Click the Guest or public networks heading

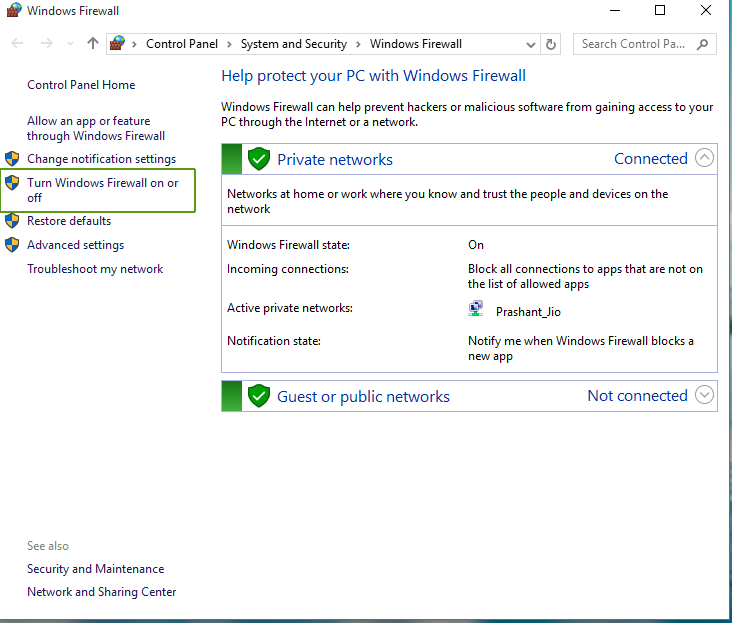pos(363,397)
